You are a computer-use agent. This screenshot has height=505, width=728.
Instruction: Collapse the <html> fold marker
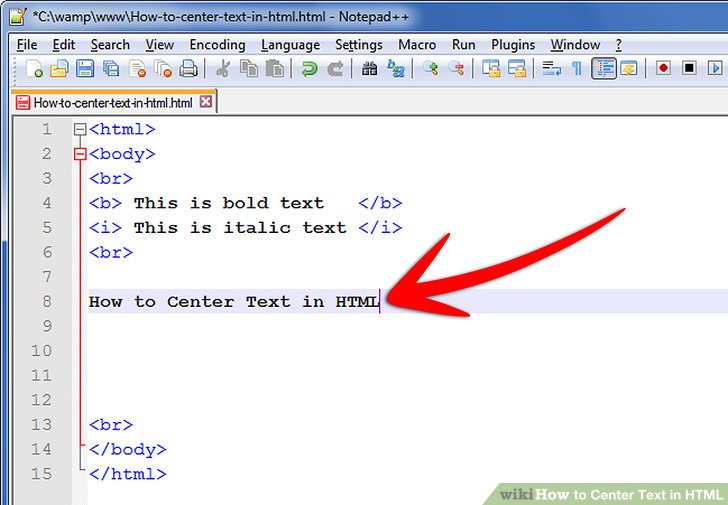point(80,129)
